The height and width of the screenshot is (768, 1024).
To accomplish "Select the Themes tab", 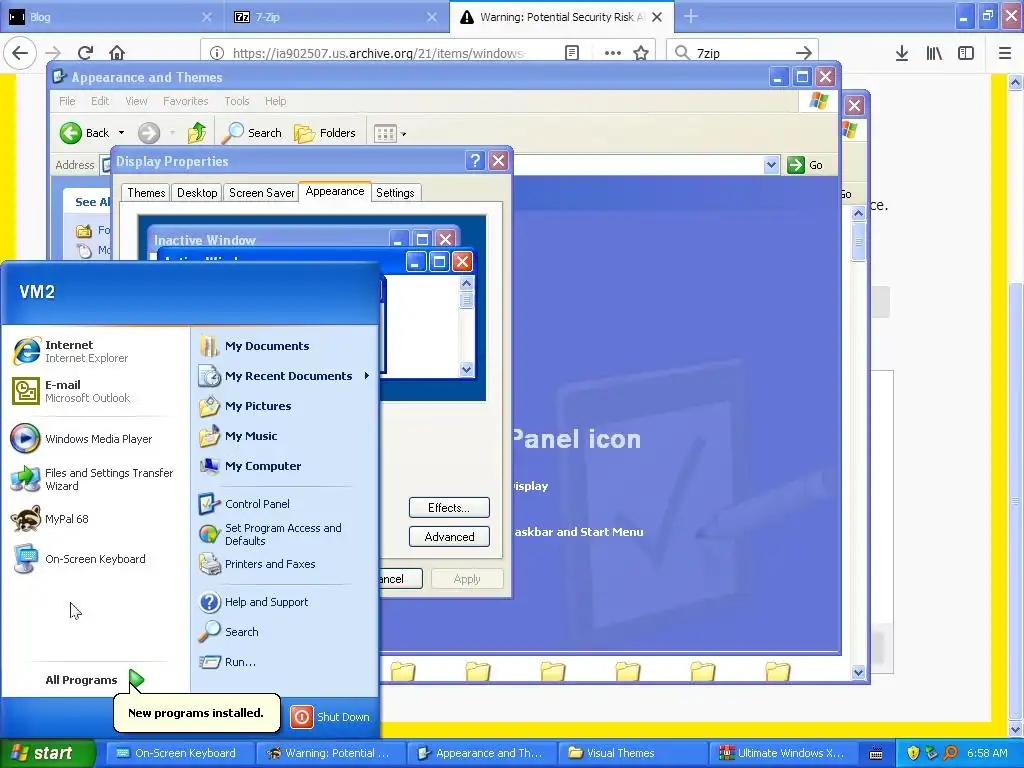I will pos(146,193).
